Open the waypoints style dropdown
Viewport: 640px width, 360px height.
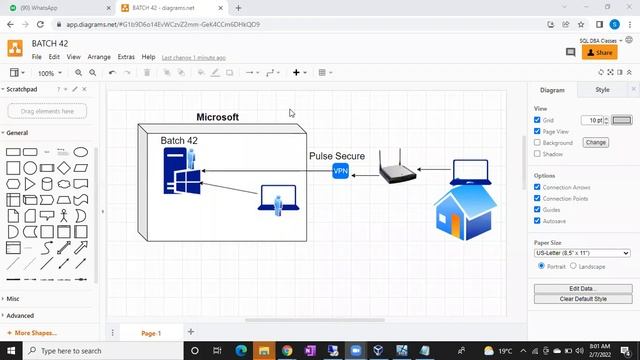(x=273, y=73)
